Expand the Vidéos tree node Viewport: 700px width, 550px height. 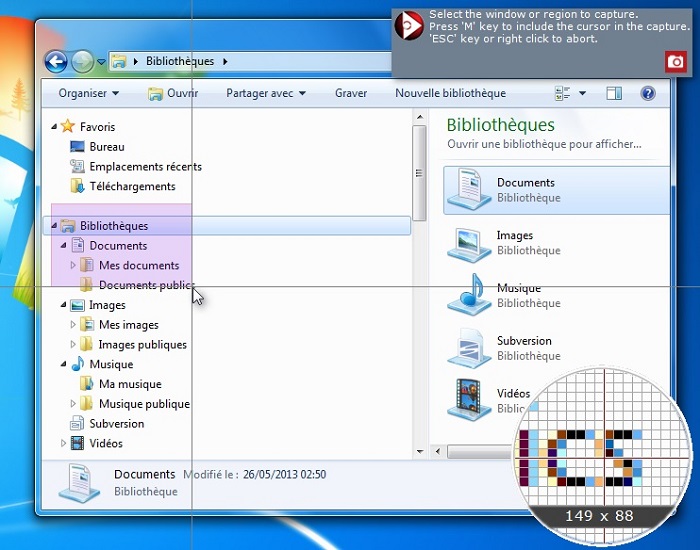(63, 443)
